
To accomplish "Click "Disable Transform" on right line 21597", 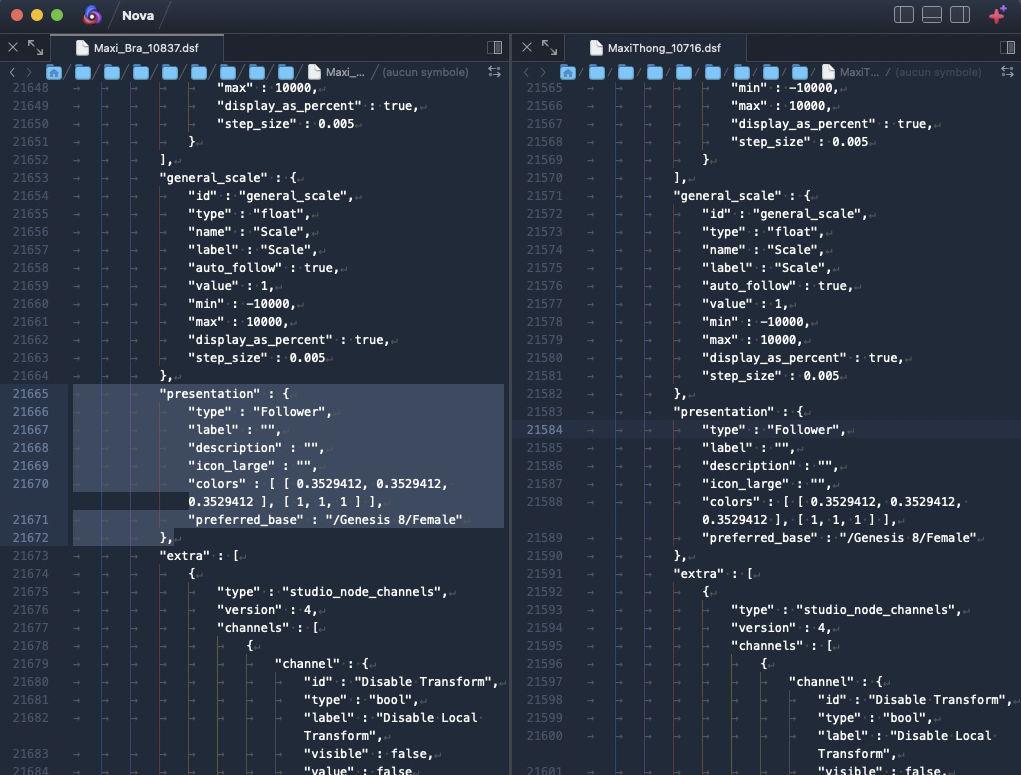I will click(x=937, y=699).
